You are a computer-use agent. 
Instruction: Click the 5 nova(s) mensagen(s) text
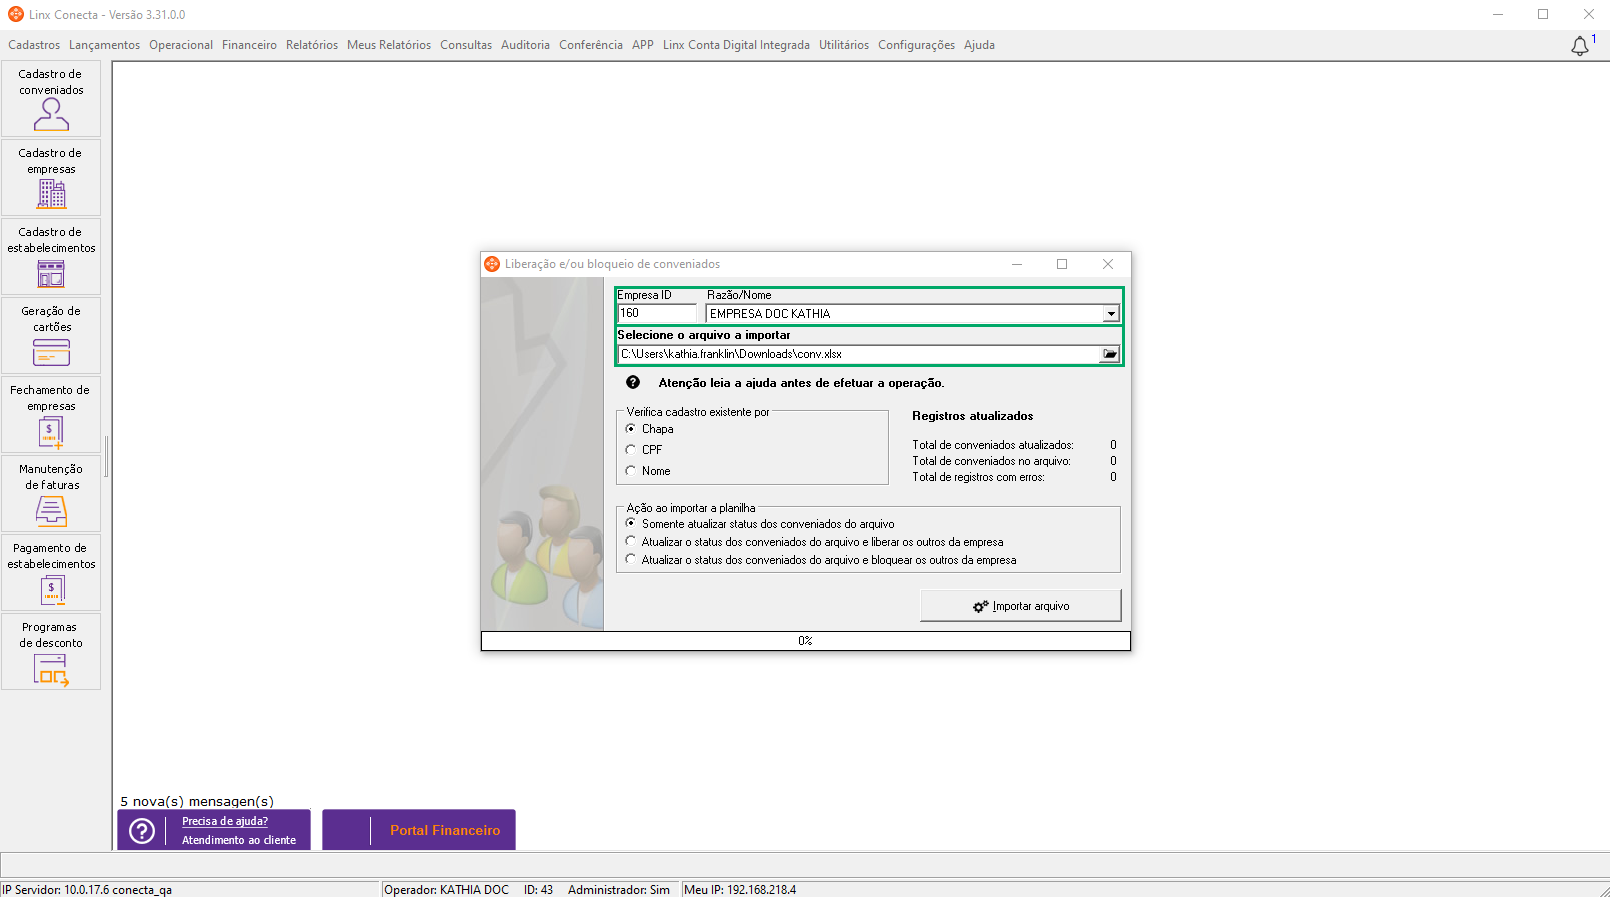[x=197, y=801]
